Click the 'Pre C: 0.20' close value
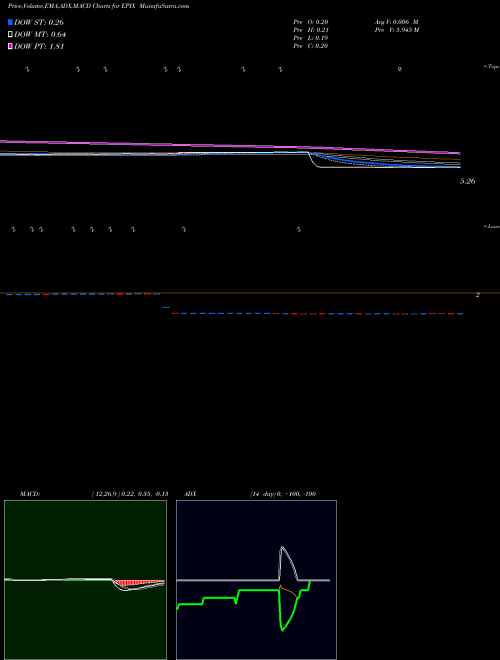This screenshot has height=660, width=500. [311, 46]
